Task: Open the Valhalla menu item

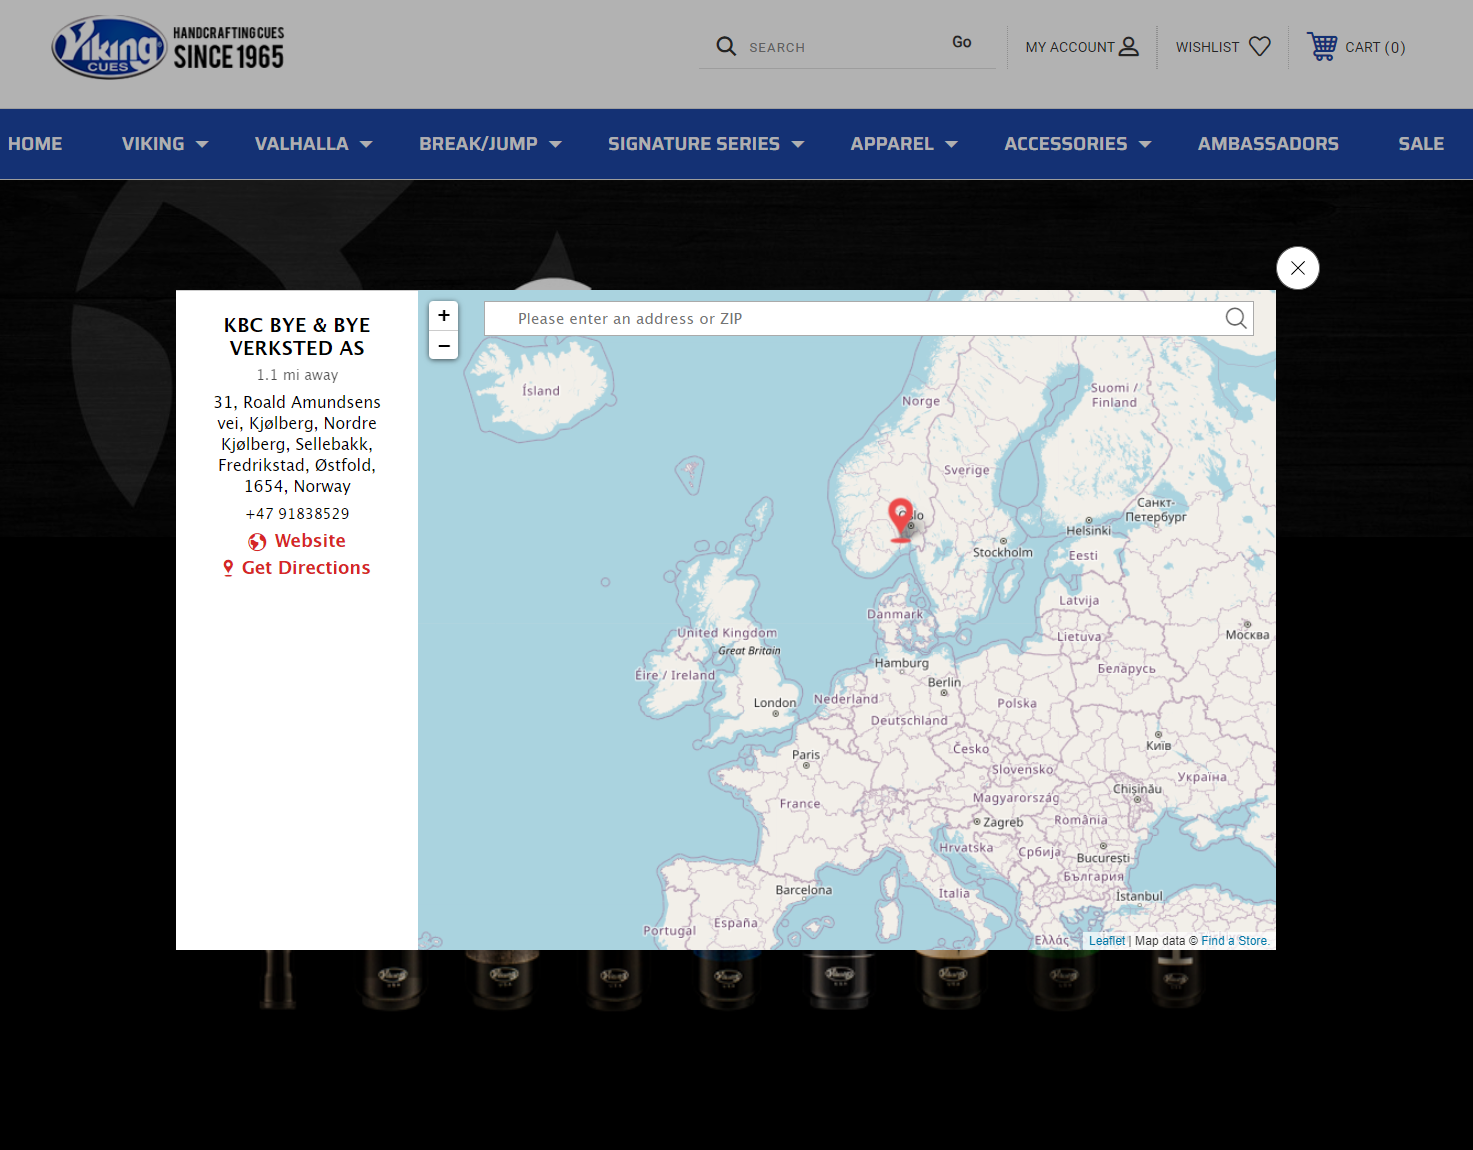Action: pyautogui.click(x=302, y=144)
